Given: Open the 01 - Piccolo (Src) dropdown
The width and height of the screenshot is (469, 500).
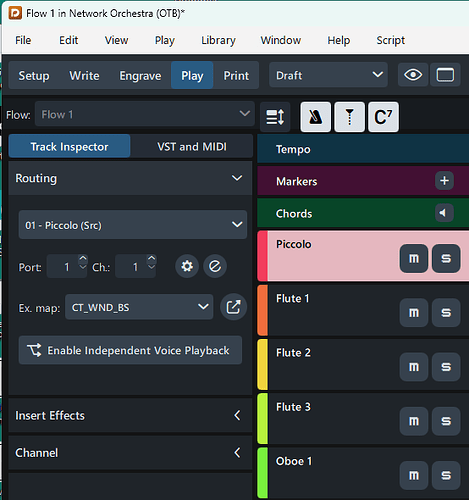Looking at the screenshot, I should click(x=133, y=225).
